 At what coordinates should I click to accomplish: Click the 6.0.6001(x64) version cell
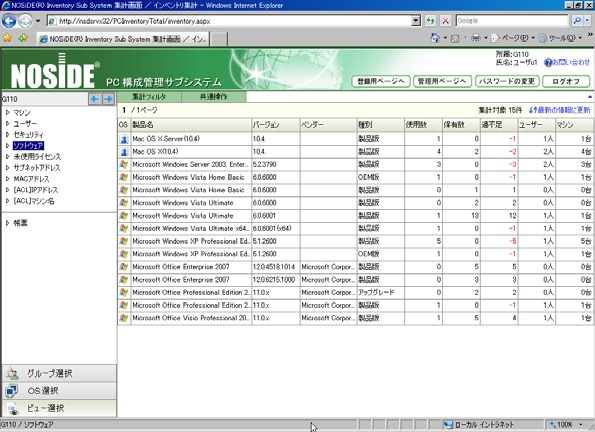coord(275,229)
